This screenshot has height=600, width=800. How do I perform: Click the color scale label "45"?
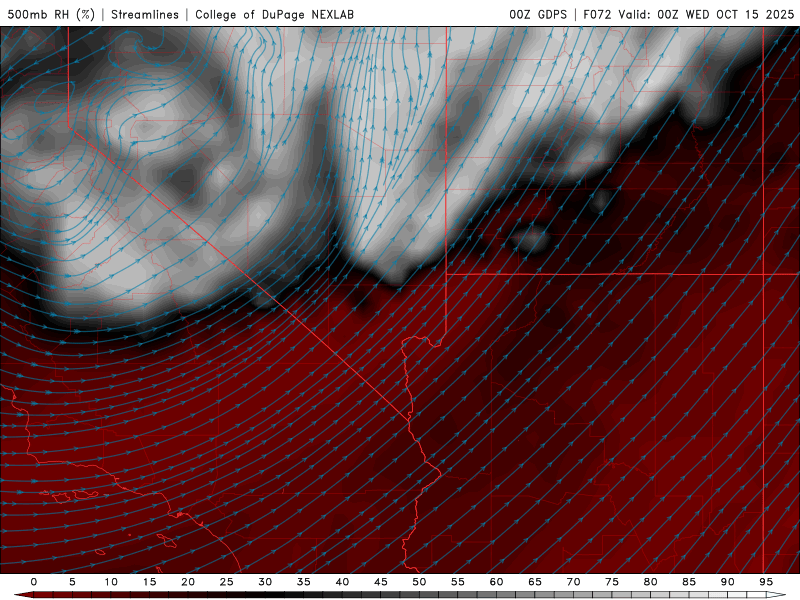pos(381,582)
